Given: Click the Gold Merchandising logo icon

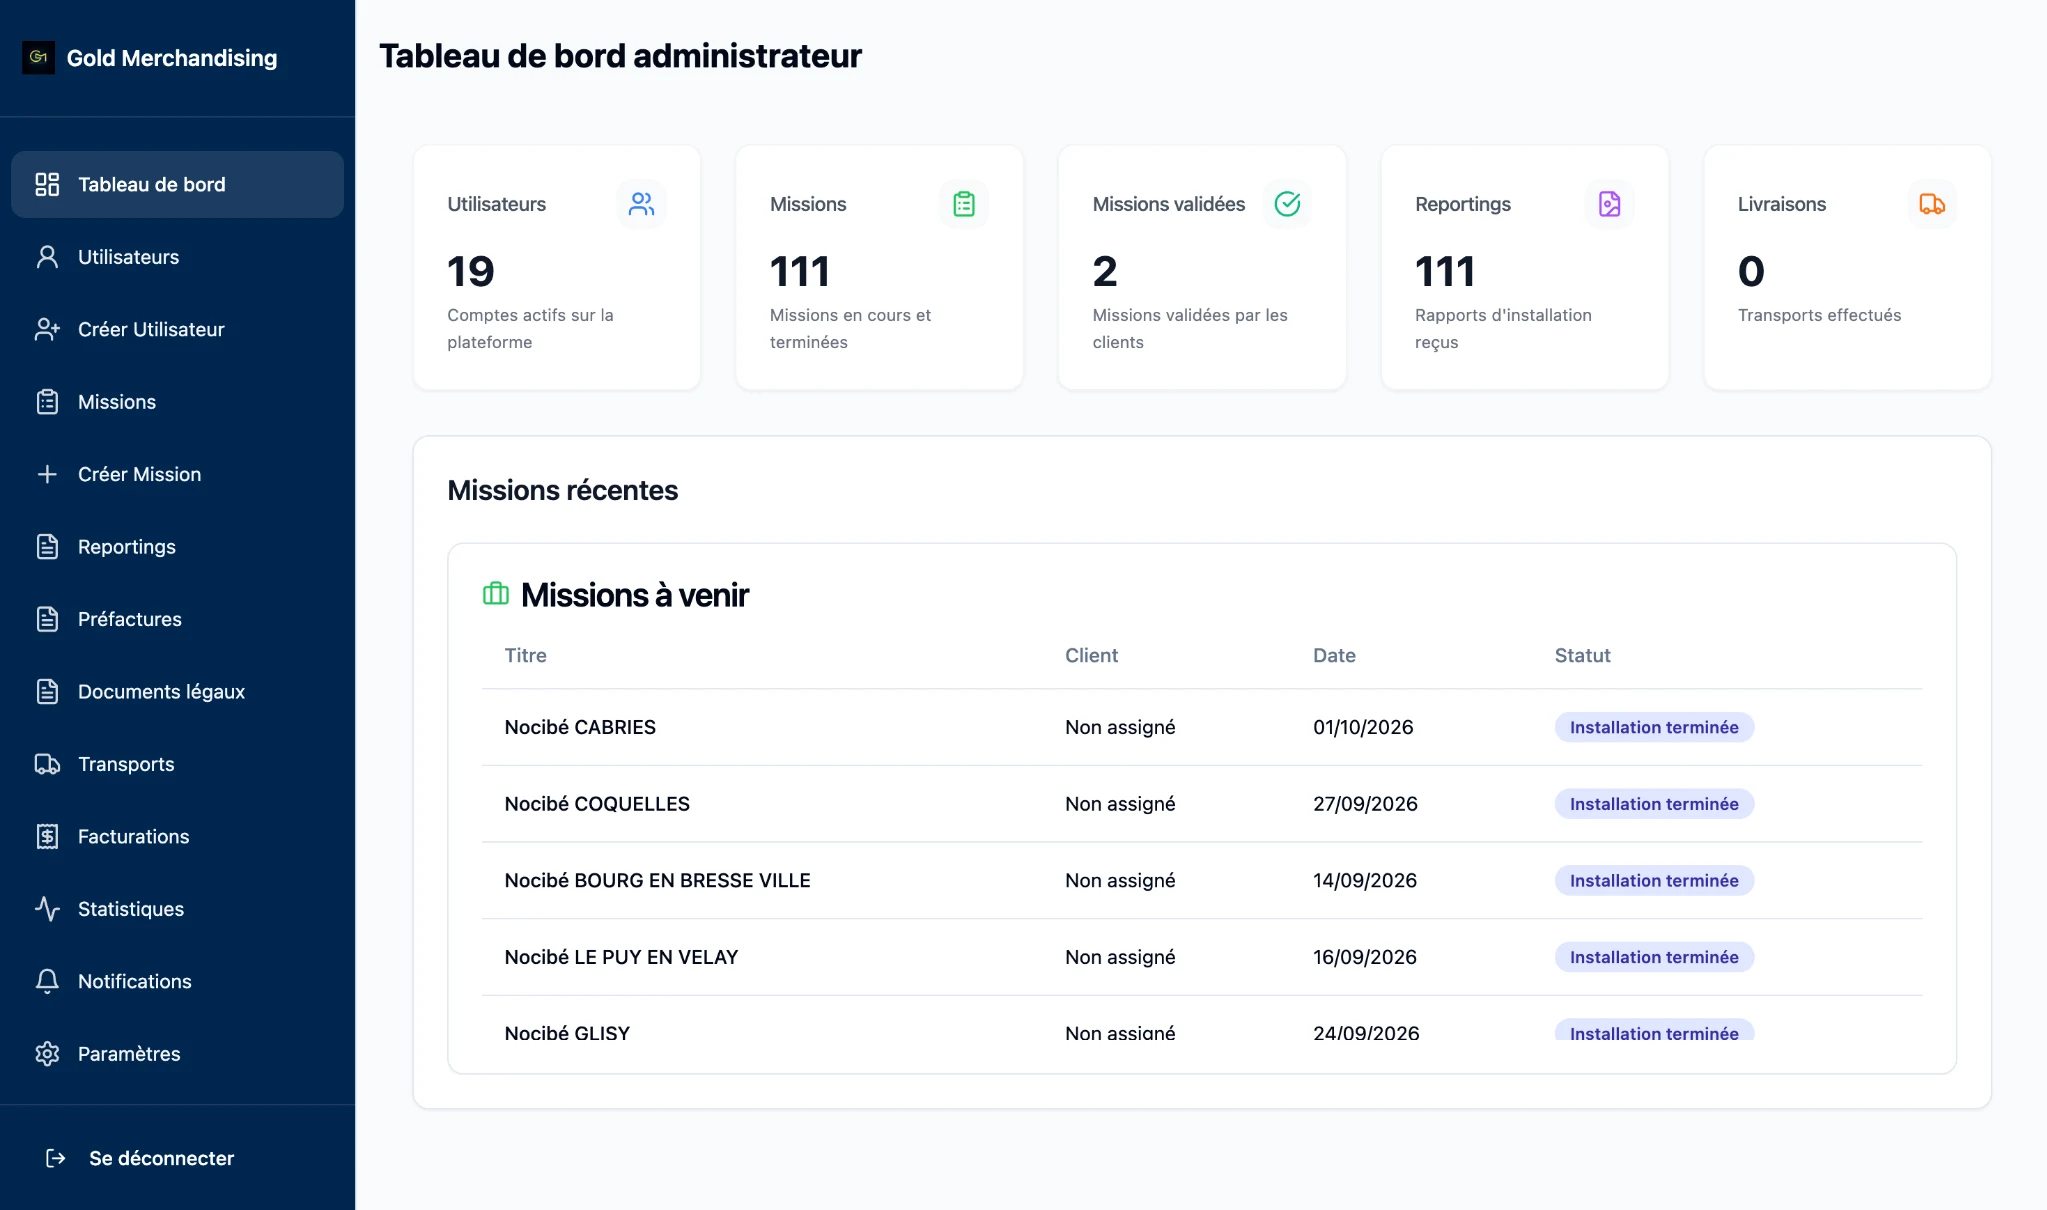Looking at the screenshot, I should [x=39, y=58].
